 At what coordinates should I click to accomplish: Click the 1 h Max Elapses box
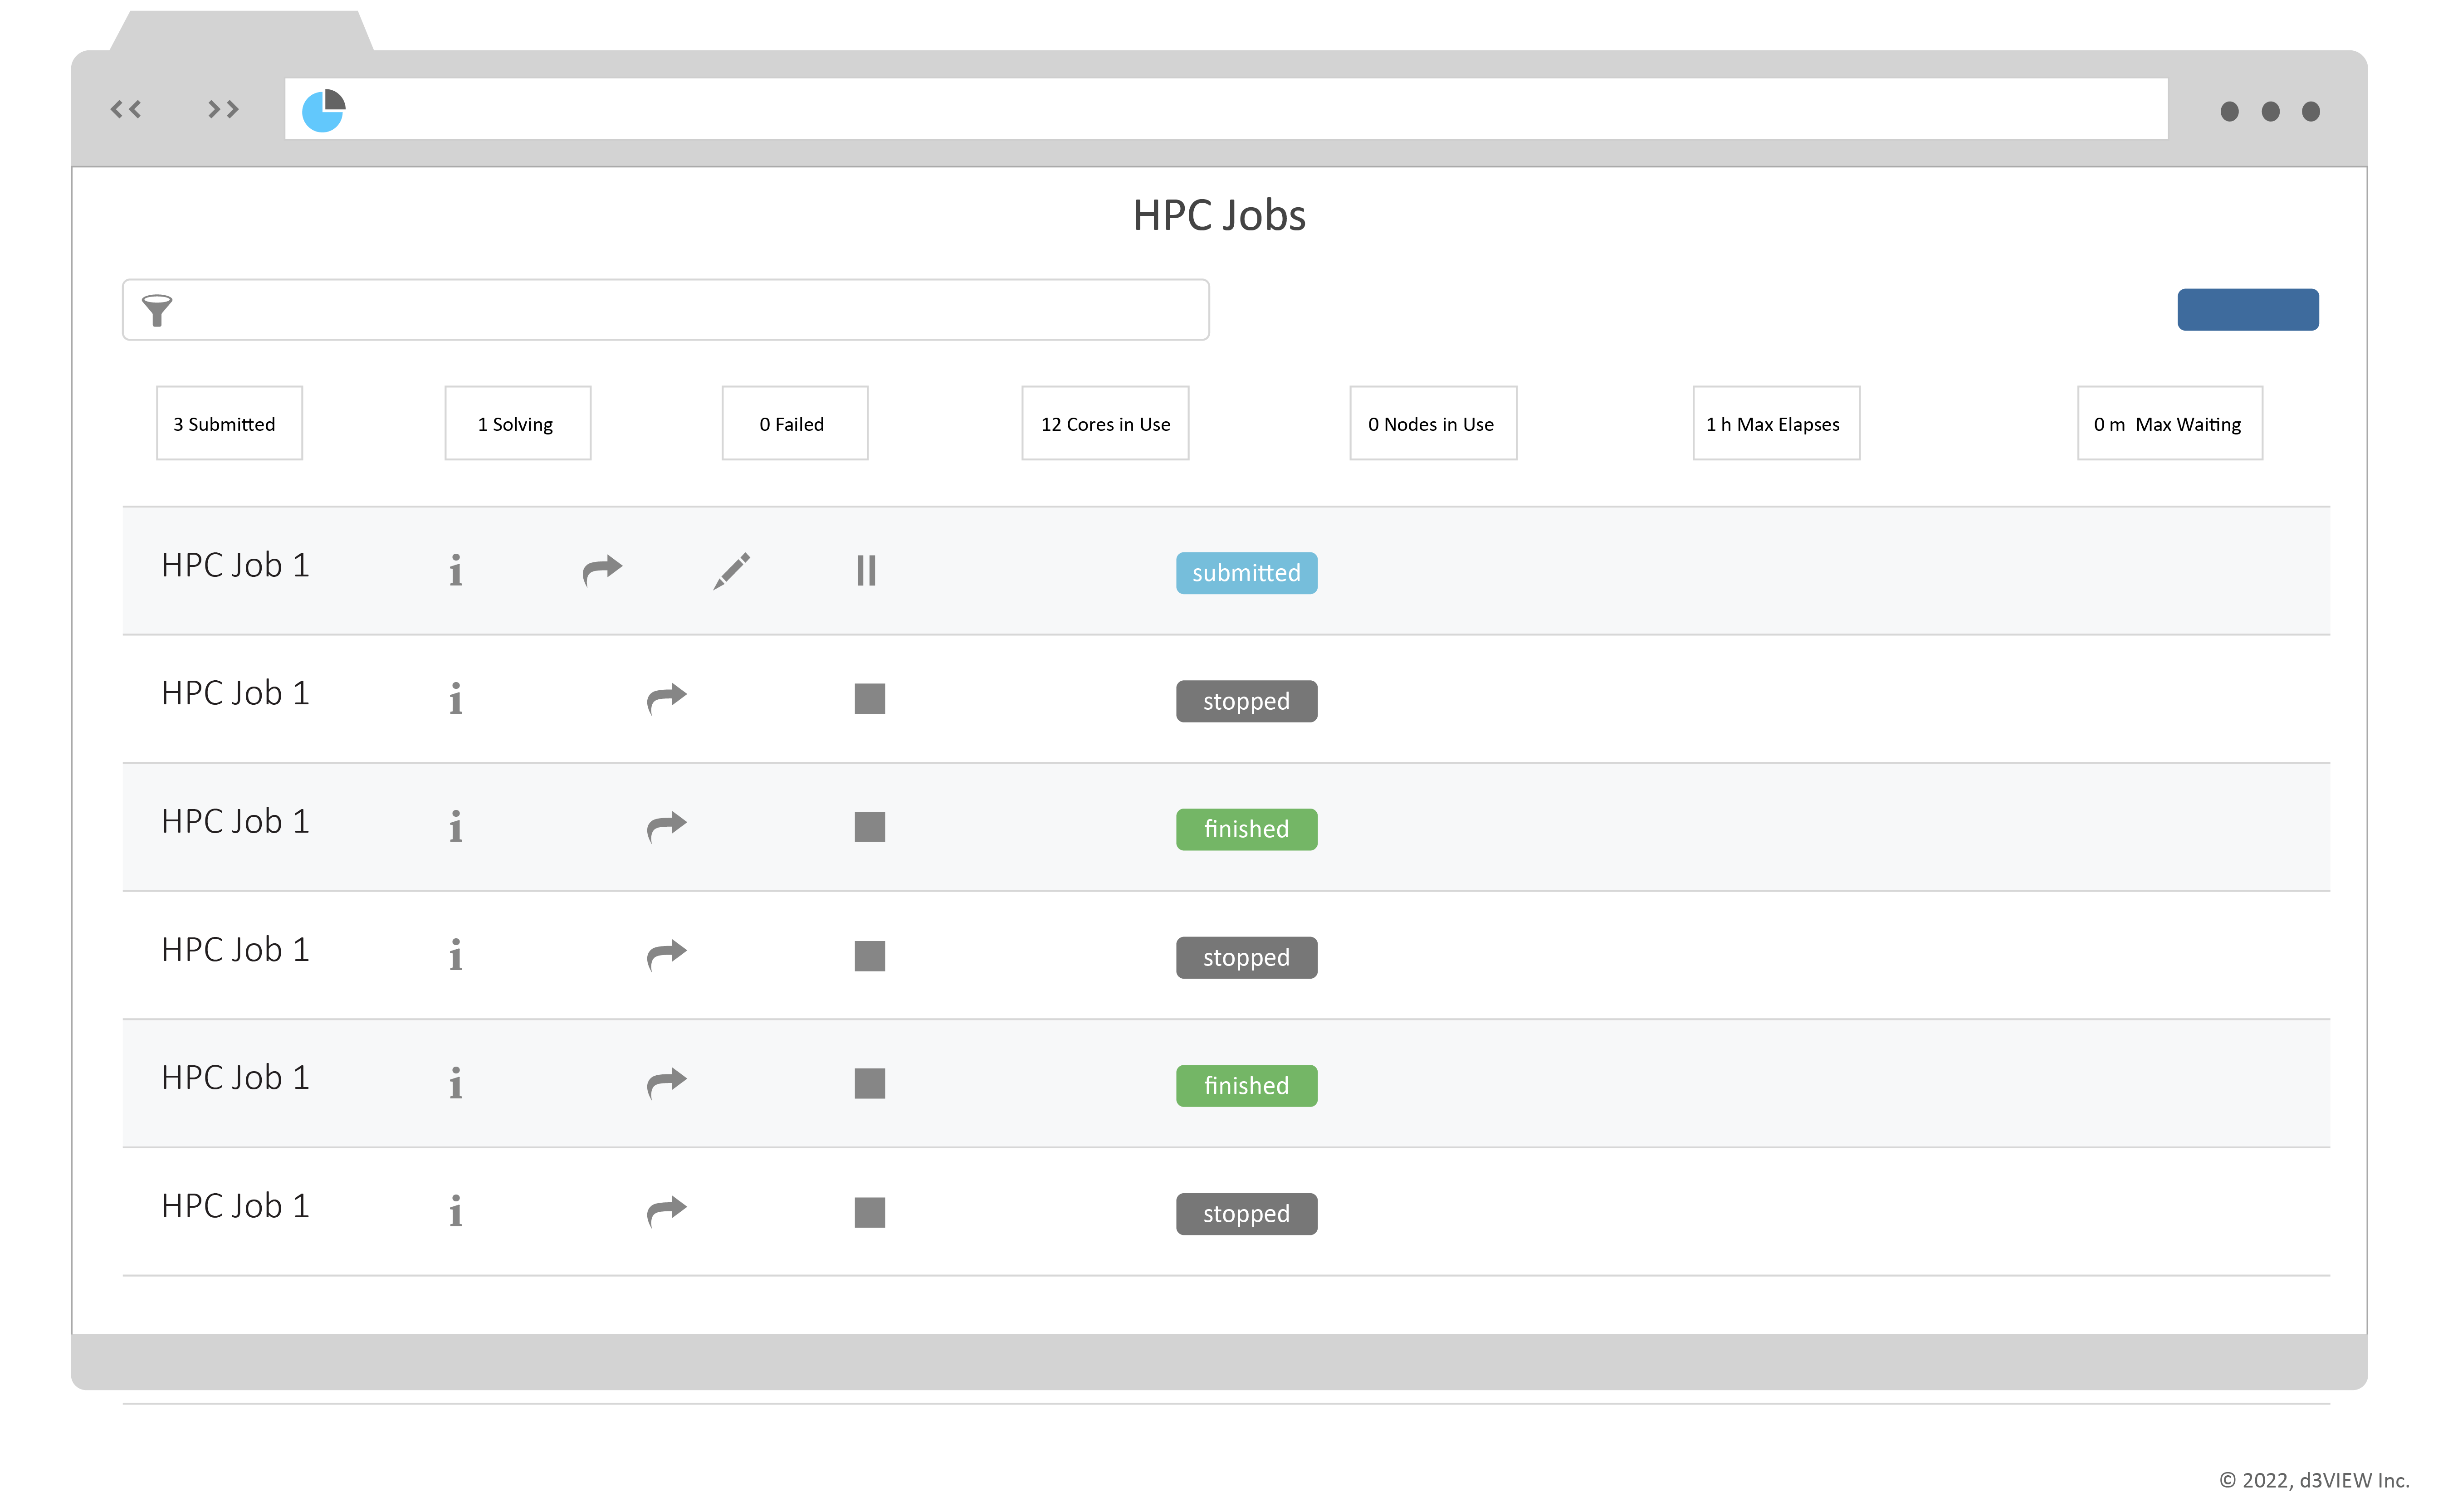pos(1775,424)
